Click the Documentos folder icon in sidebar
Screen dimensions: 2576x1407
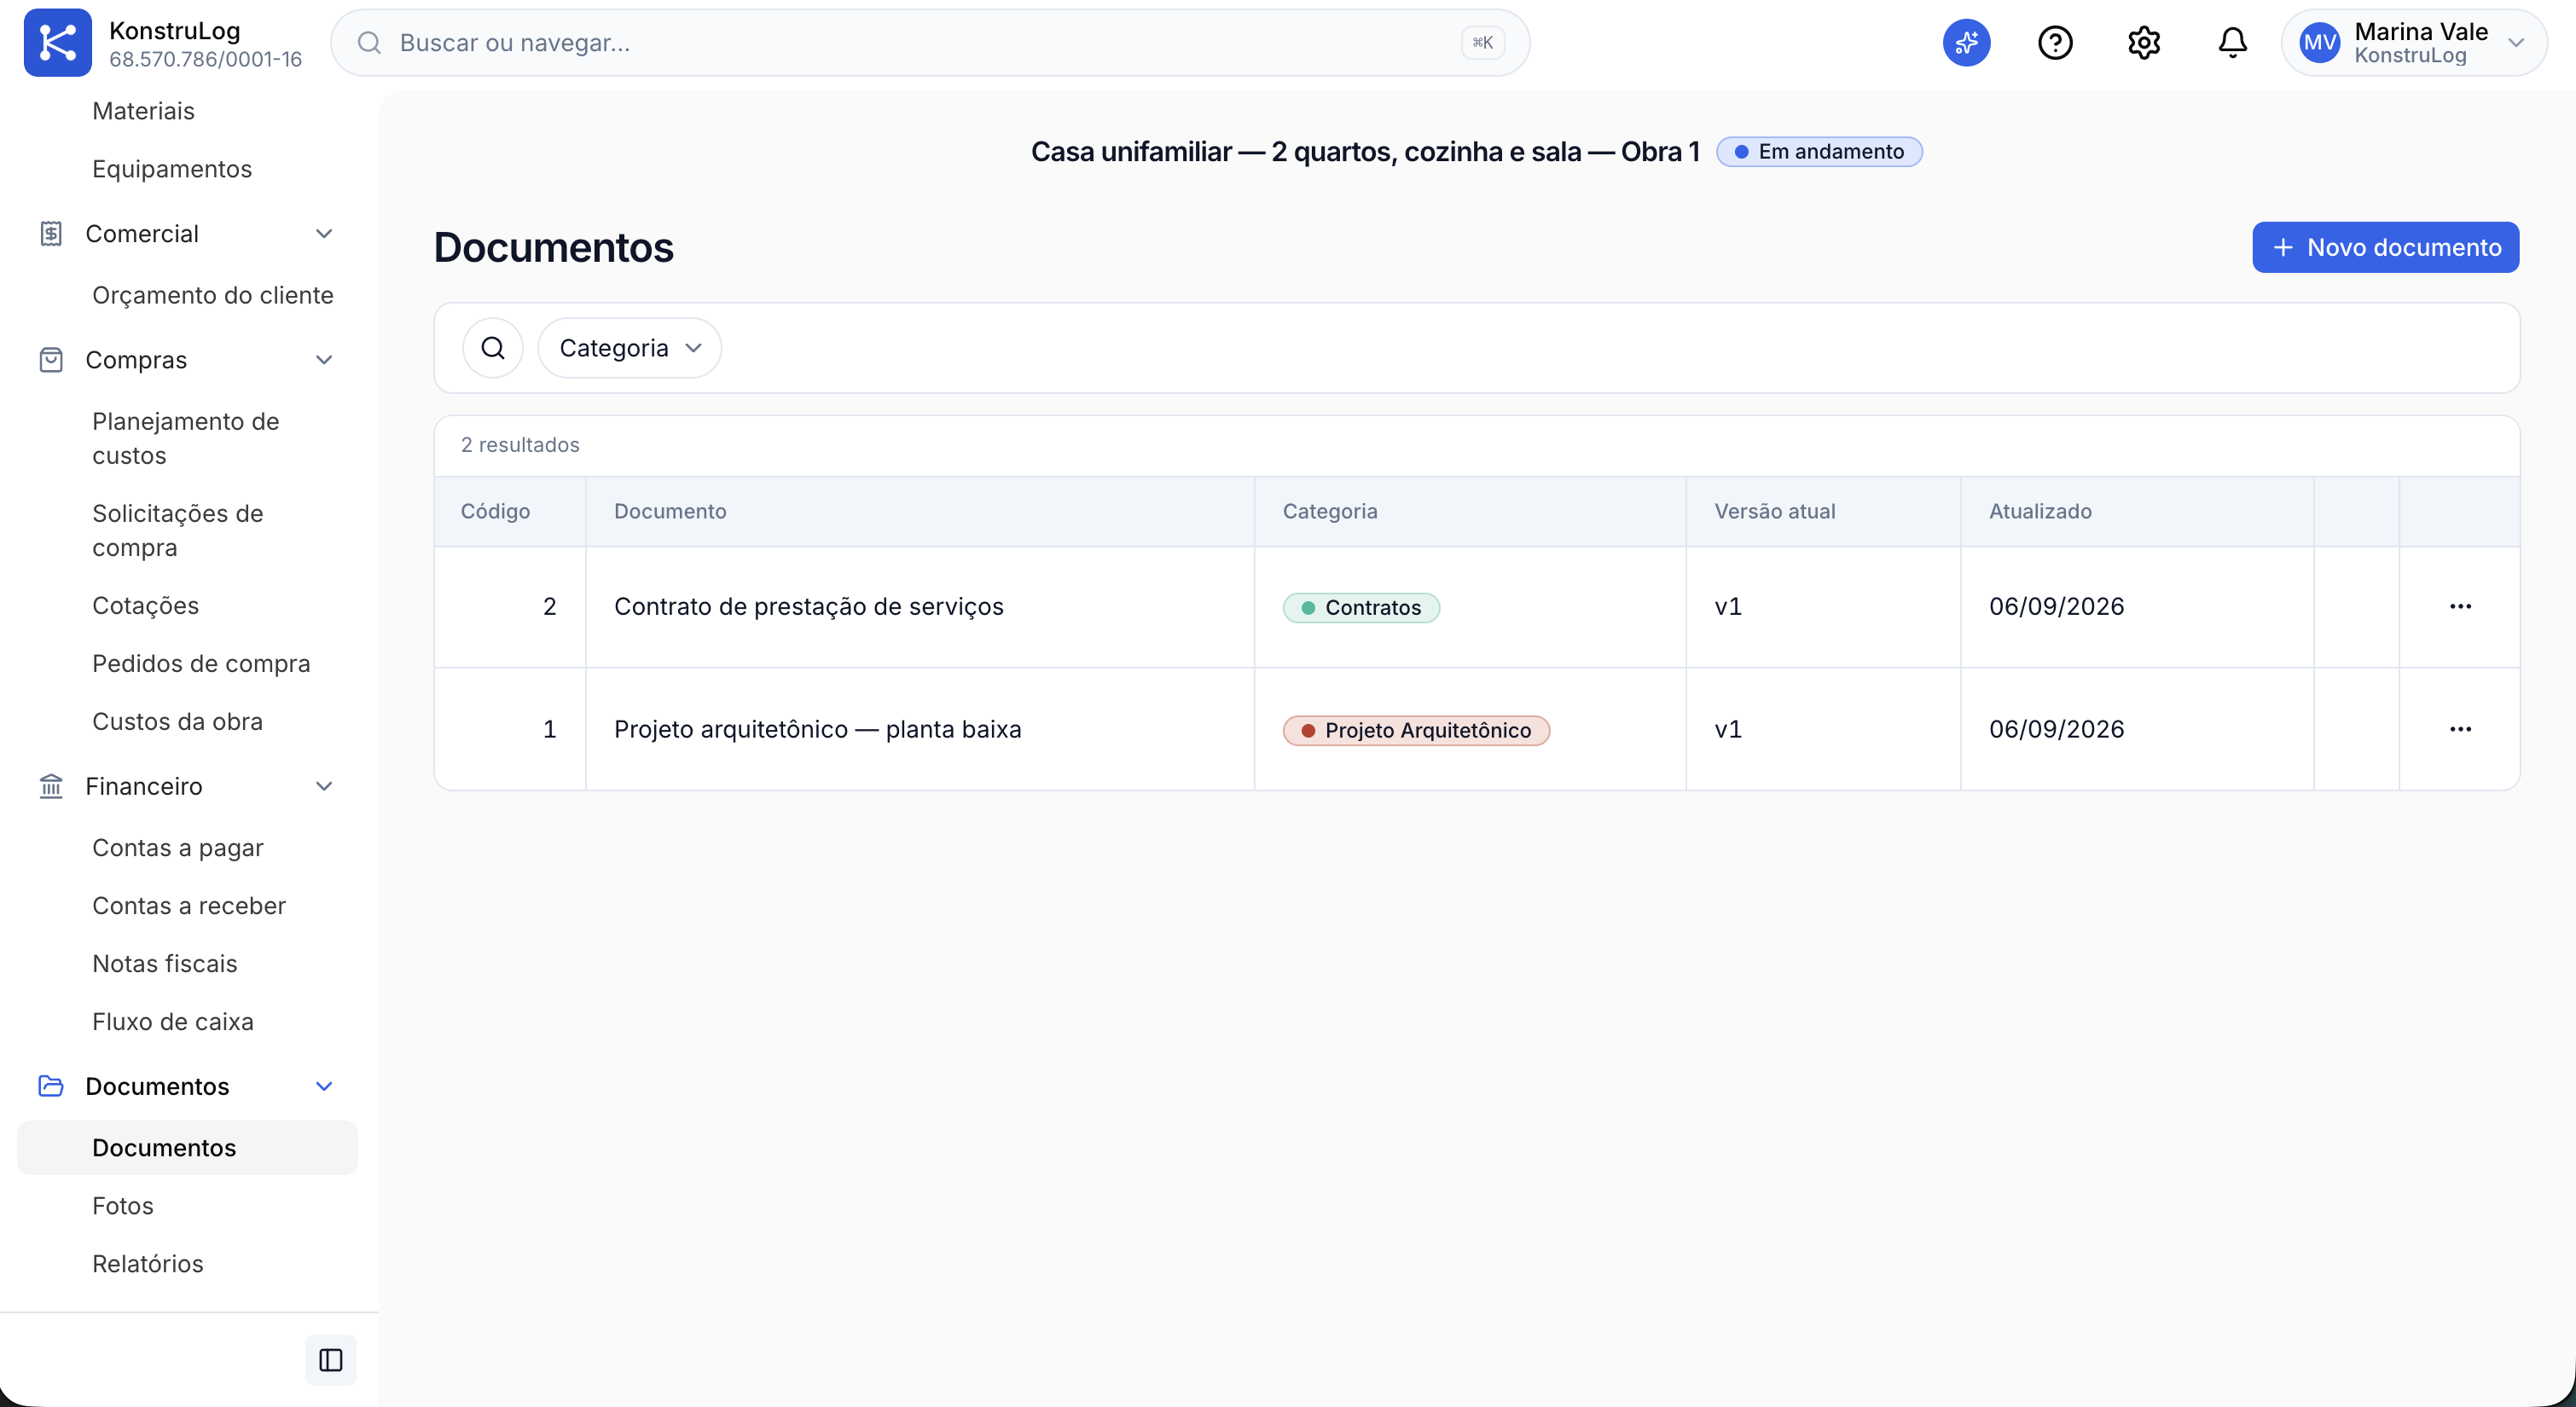pos(51,1086)
